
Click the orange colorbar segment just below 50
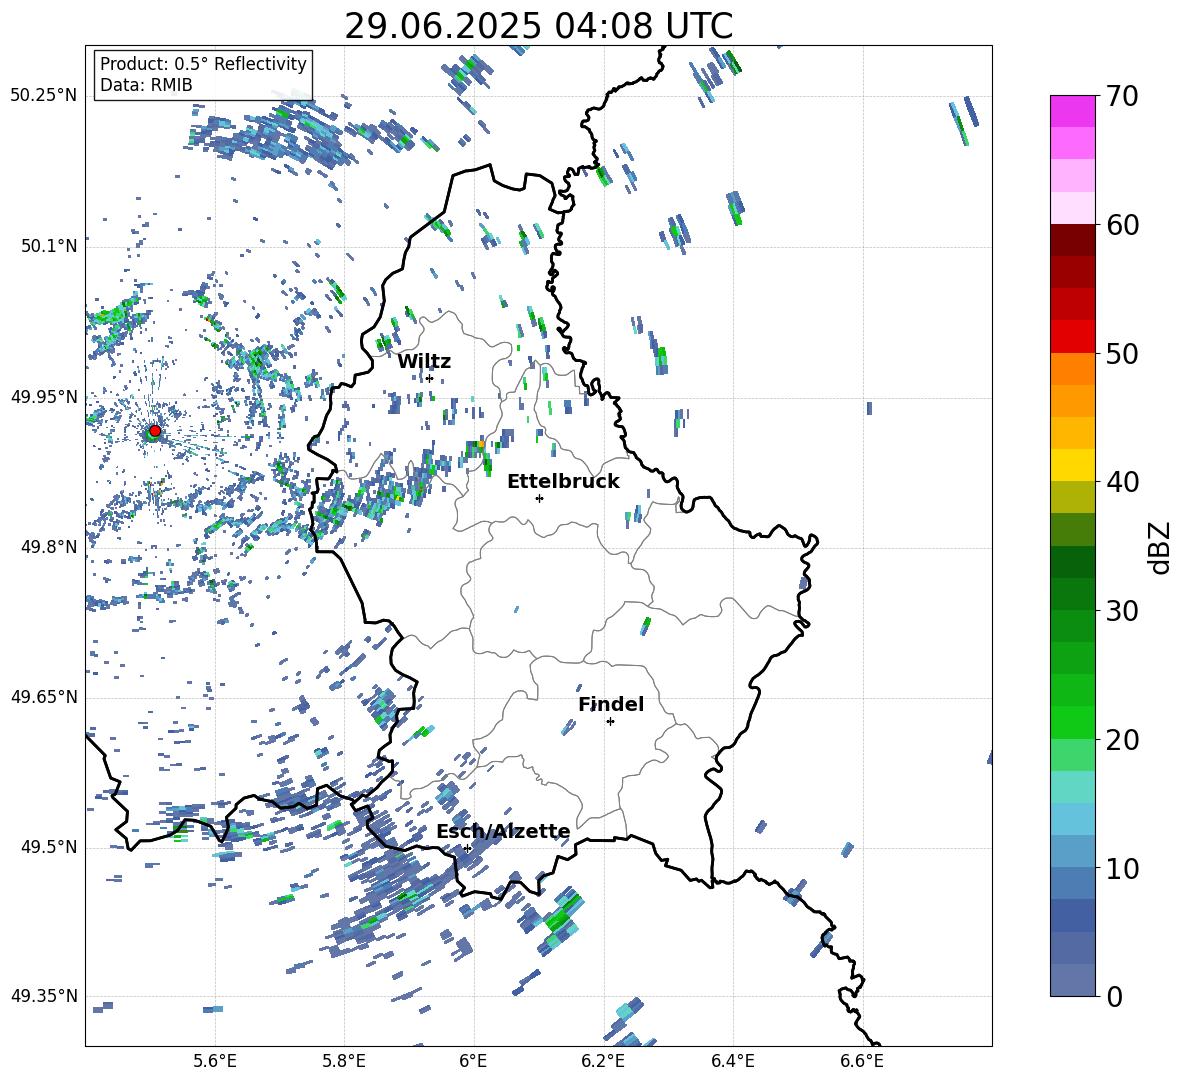coord(1072,368)
